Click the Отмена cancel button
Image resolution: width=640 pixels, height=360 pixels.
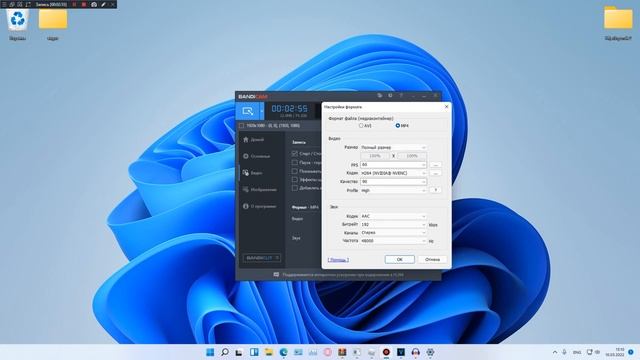tap(432, 260)
